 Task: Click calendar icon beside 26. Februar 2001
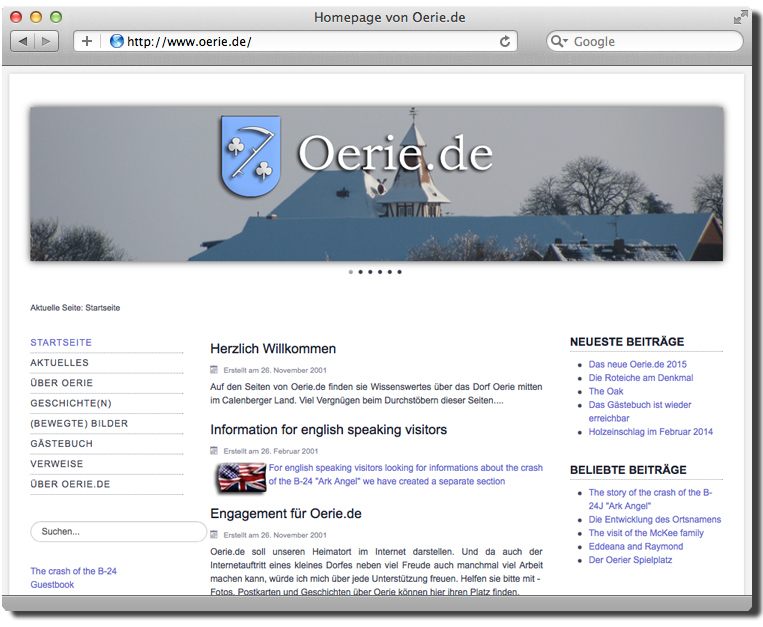(x=214, y=450)
